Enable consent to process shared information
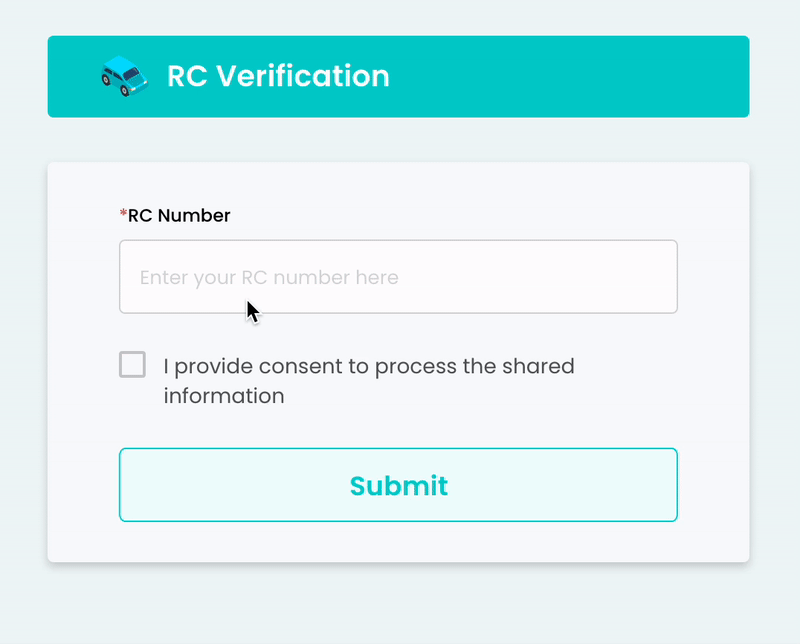Viewport: 800px width, 644px height. pos(132,364)
